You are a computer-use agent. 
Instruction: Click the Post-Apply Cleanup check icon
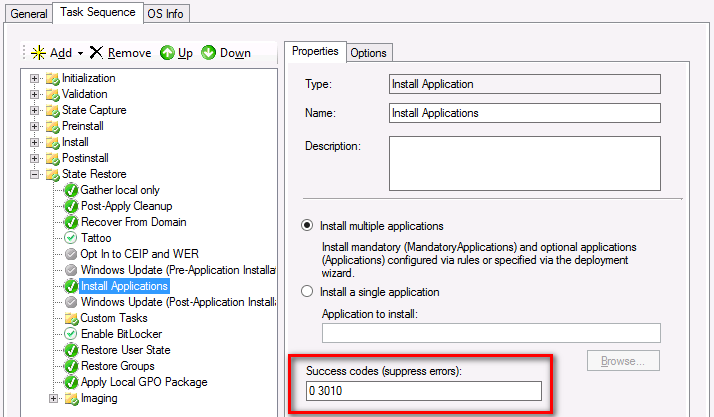click(x=71, y=206)
